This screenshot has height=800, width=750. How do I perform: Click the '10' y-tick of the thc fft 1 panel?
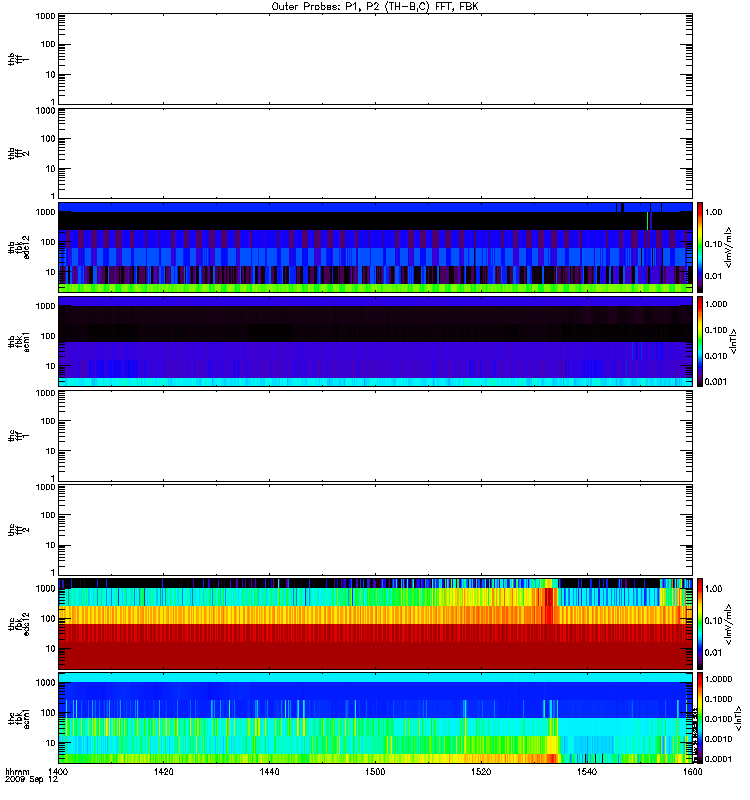(51, 451)
